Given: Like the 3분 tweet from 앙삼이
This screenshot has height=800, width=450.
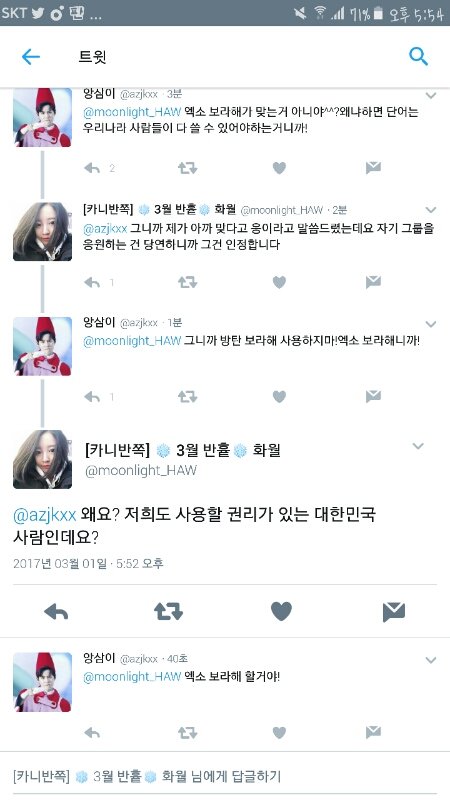Looking at the screenshot, I should click(279, 168).
